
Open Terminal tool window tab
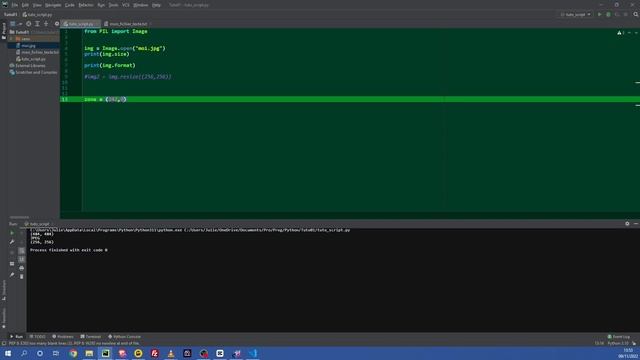[x=91, y=337]
